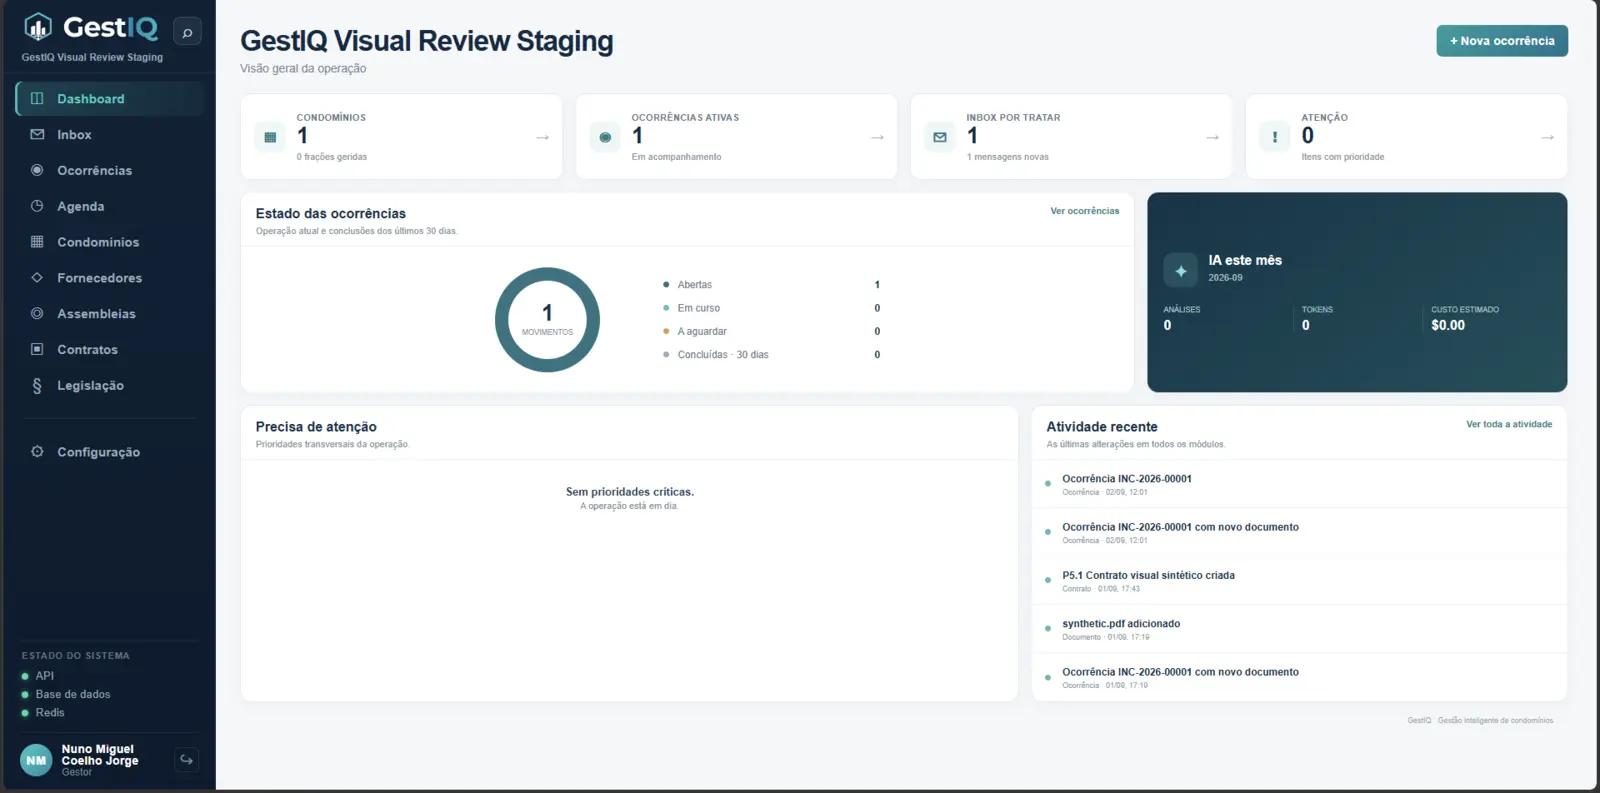The width and height of the screenshot is (1600, 793).
Task: Select Fornecedores in the sidebar
Action: tap(110, 278)
